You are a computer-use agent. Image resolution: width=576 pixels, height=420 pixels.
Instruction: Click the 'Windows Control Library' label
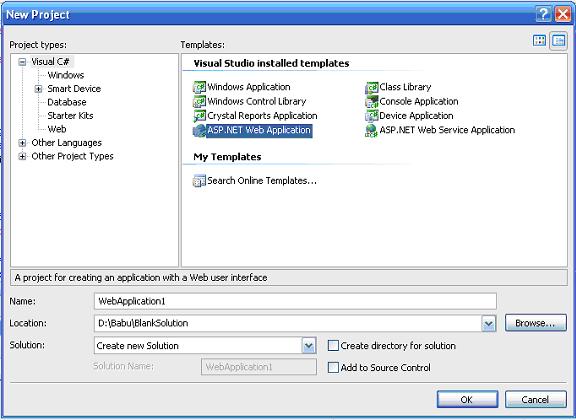pos(256,101)
